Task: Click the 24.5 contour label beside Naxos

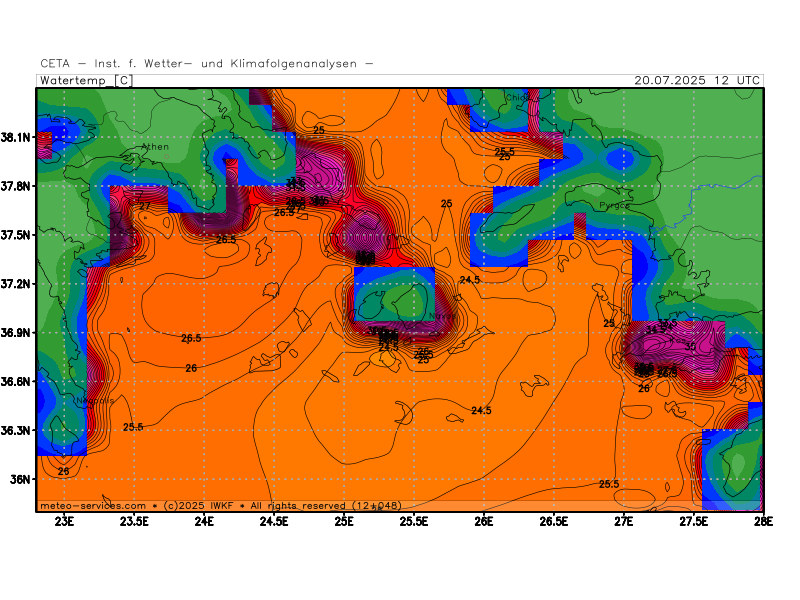Action: [x=469, y=280]
